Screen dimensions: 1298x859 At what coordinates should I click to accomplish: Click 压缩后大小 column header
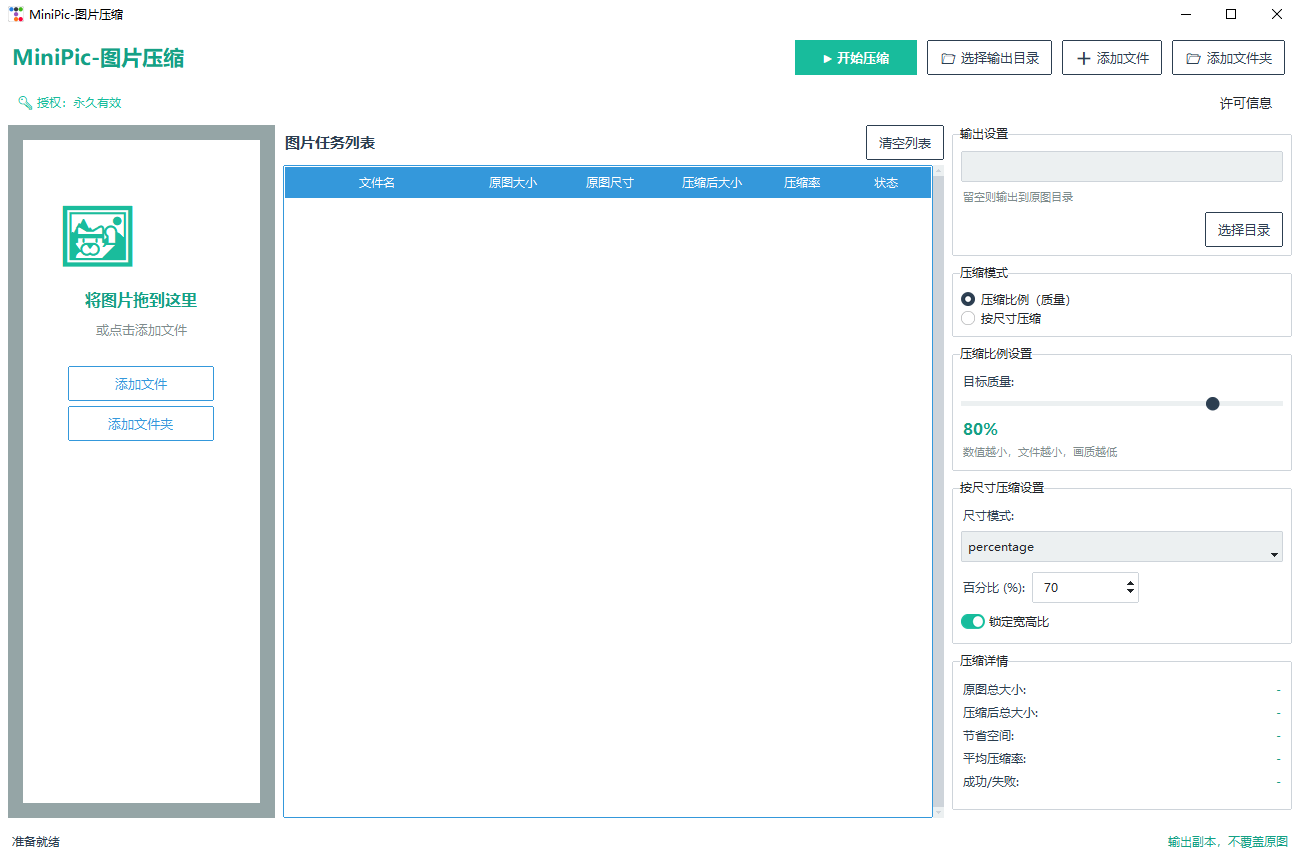(712, 183)
